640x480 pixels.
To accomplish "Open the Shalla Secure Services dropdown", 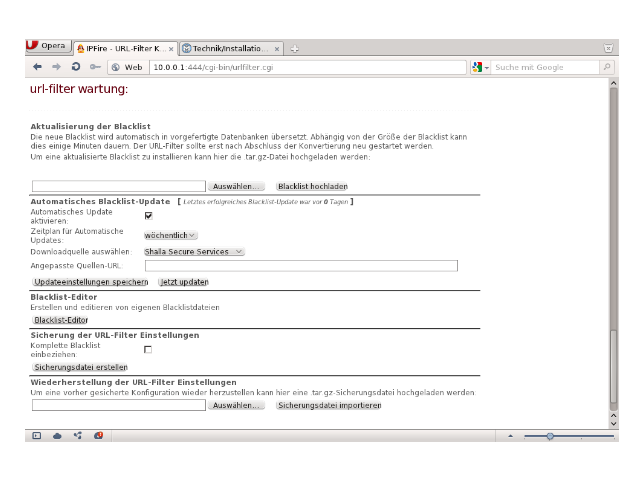I will coord(194,252).
